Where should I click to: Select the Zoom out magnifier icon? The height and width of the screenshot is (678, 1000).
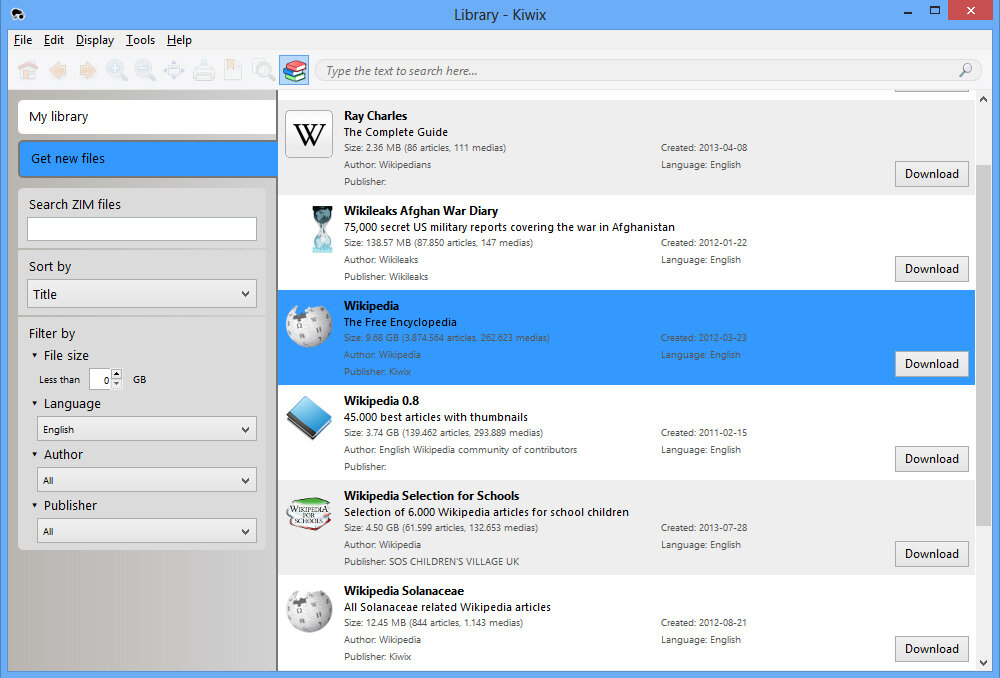[x=145, y=70]
